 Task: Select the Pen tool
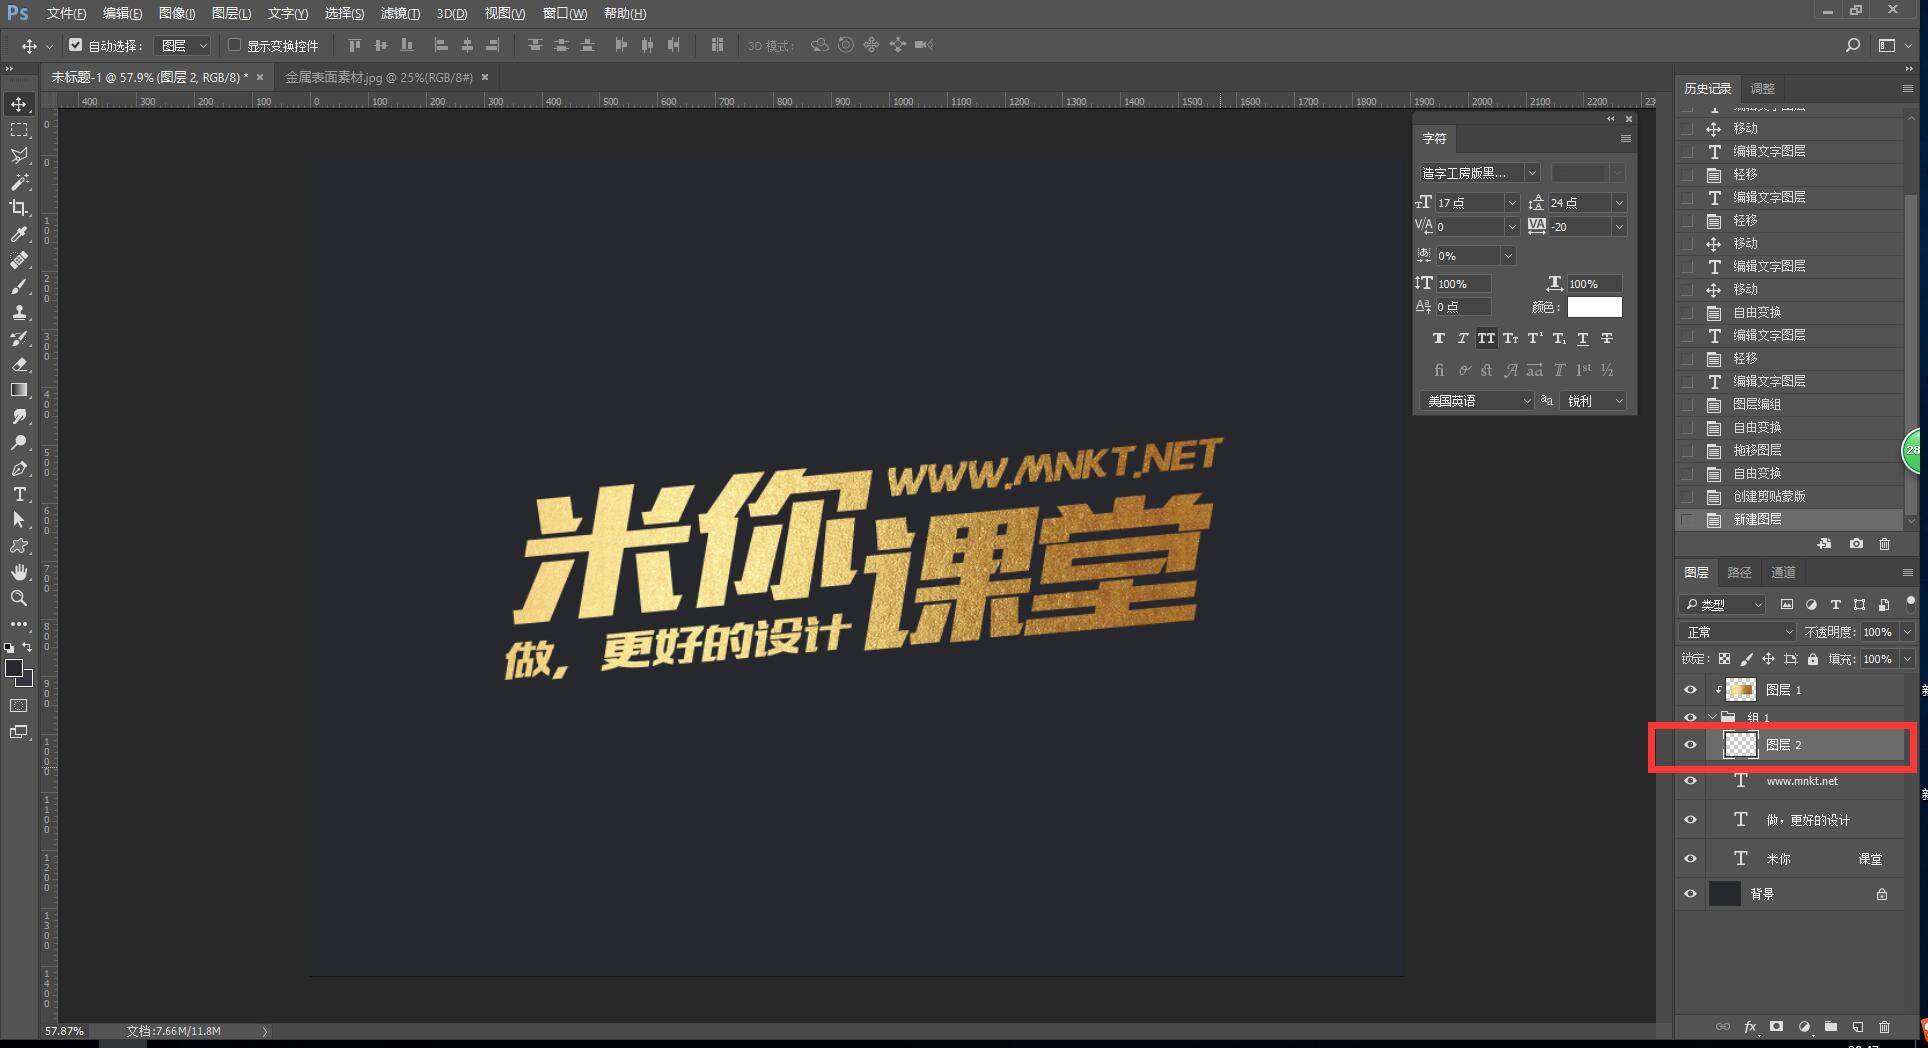[19, 468]
